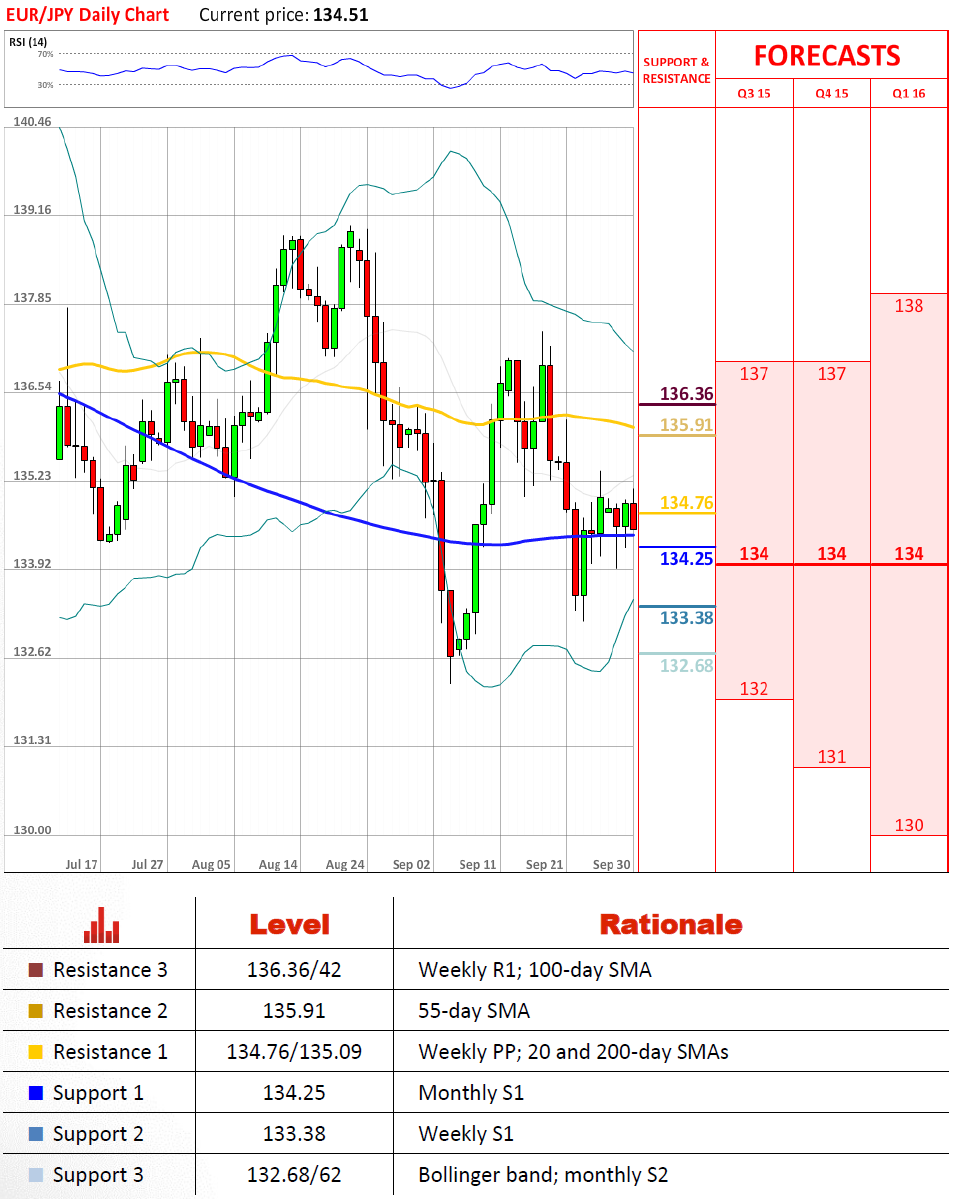Click the Weekly S1 rationale
The width and height of the screenshot is (963, 1199).
pyautogui.click(x=466, y=1134)
